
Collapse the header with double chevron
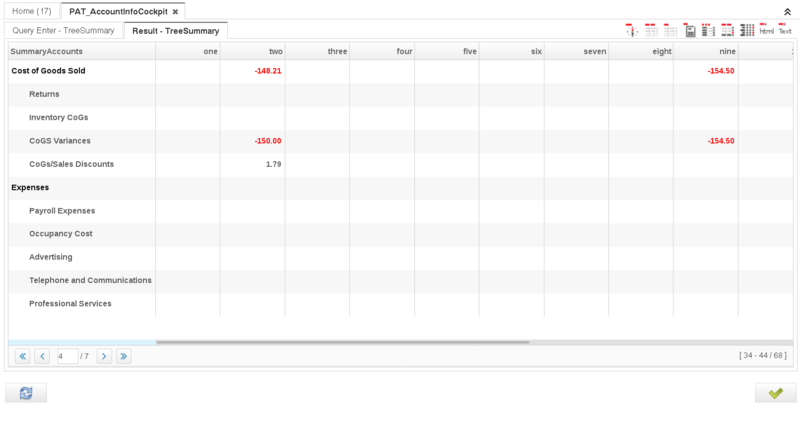coord(788,11)
